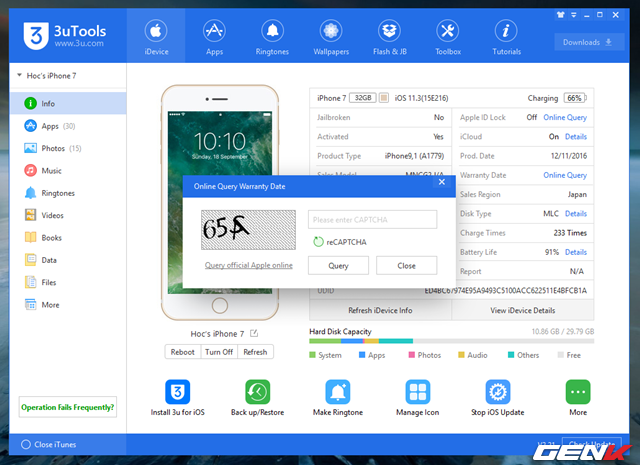Select the Photos icon in sidebar

click(x=31, y=148)
